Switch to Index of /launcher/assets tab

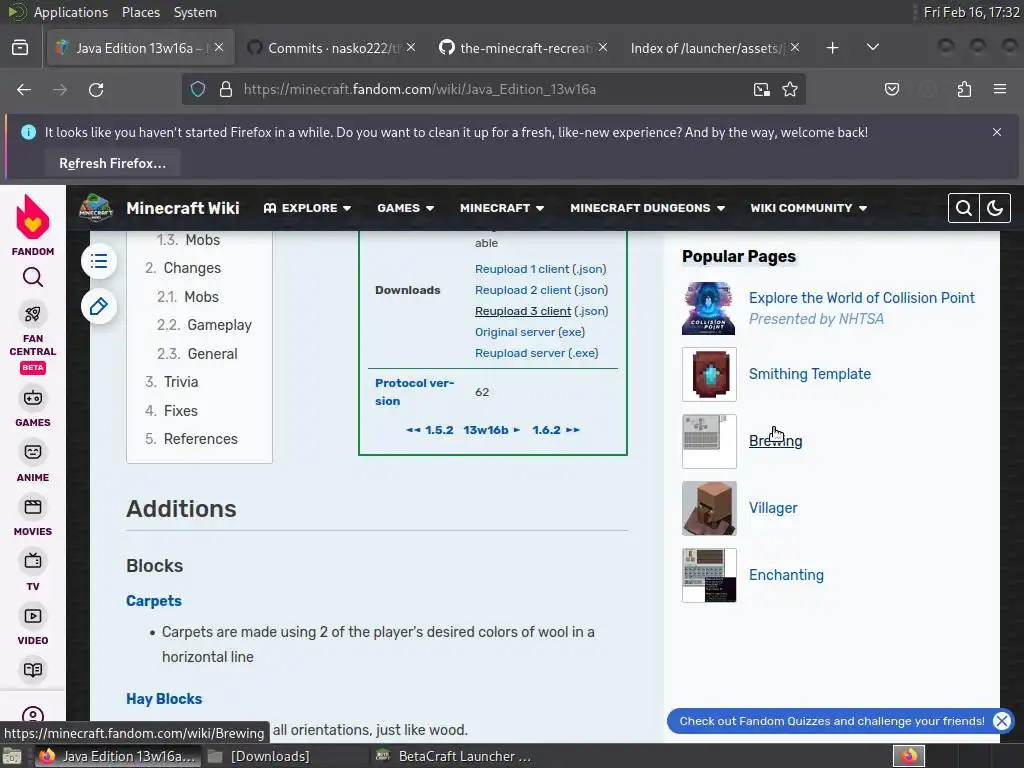tap(714, 48)
